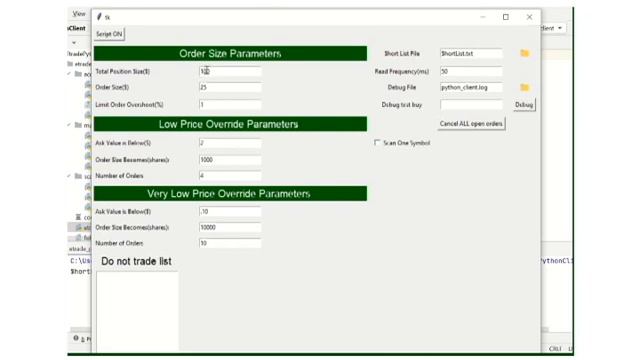Screen dimensions: 640x360
Task: Minimize the tk window
Action: (483, 17)
